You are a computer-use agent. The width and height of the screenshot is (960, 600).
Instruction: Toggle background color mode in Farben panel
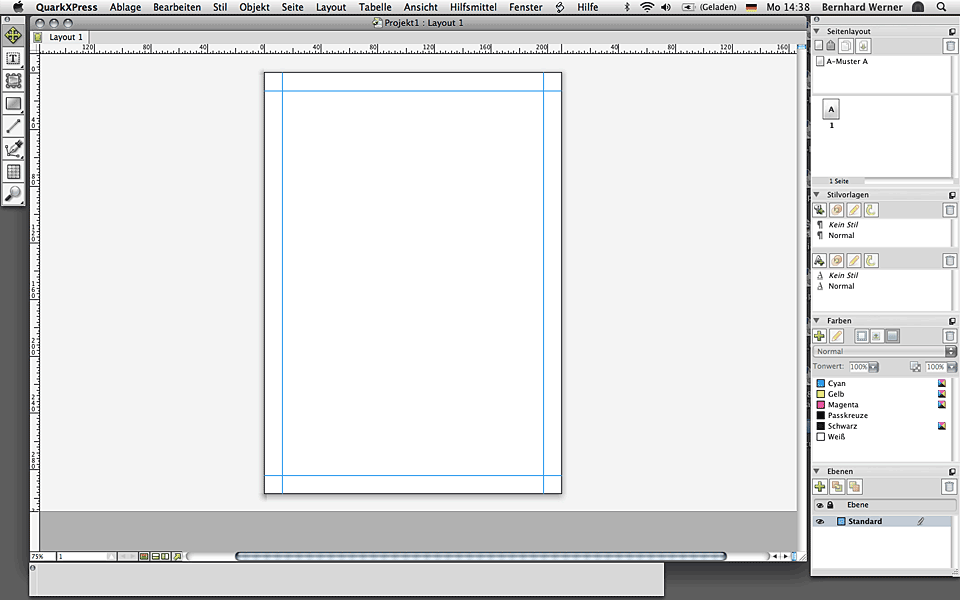(893, 336)
